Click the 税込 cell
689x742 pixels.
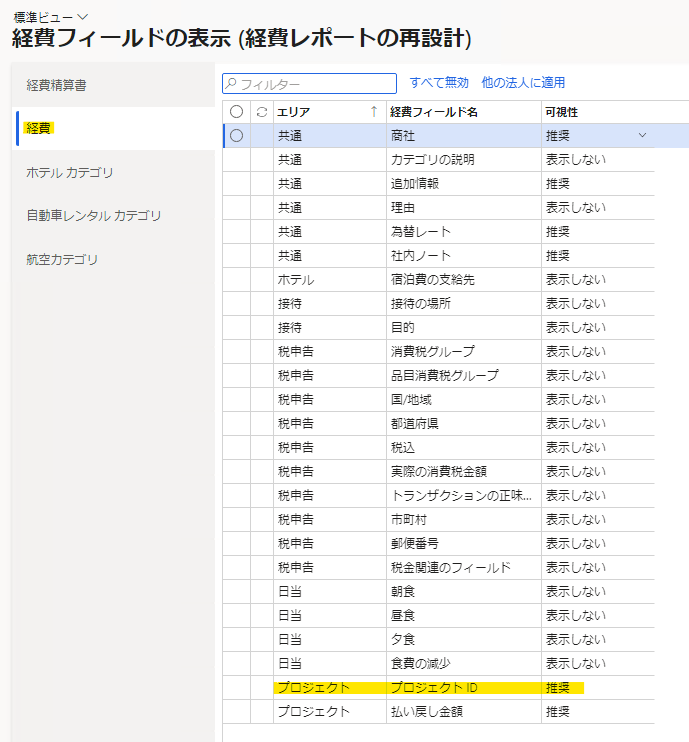pos(464,448)
